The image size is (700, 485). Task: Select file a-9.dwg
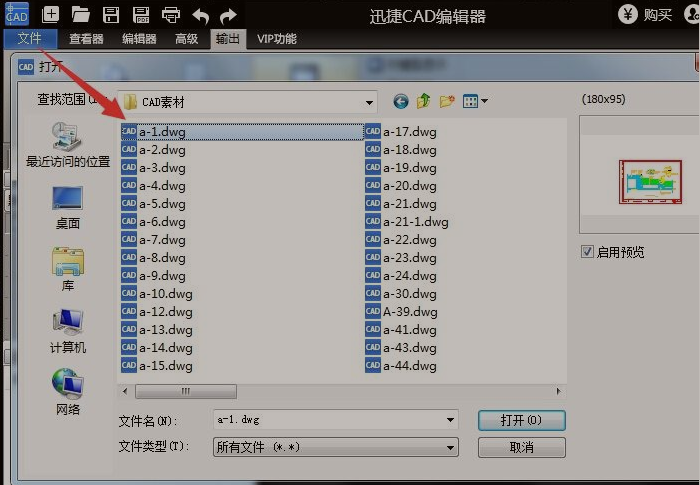[x=154, y=275]
